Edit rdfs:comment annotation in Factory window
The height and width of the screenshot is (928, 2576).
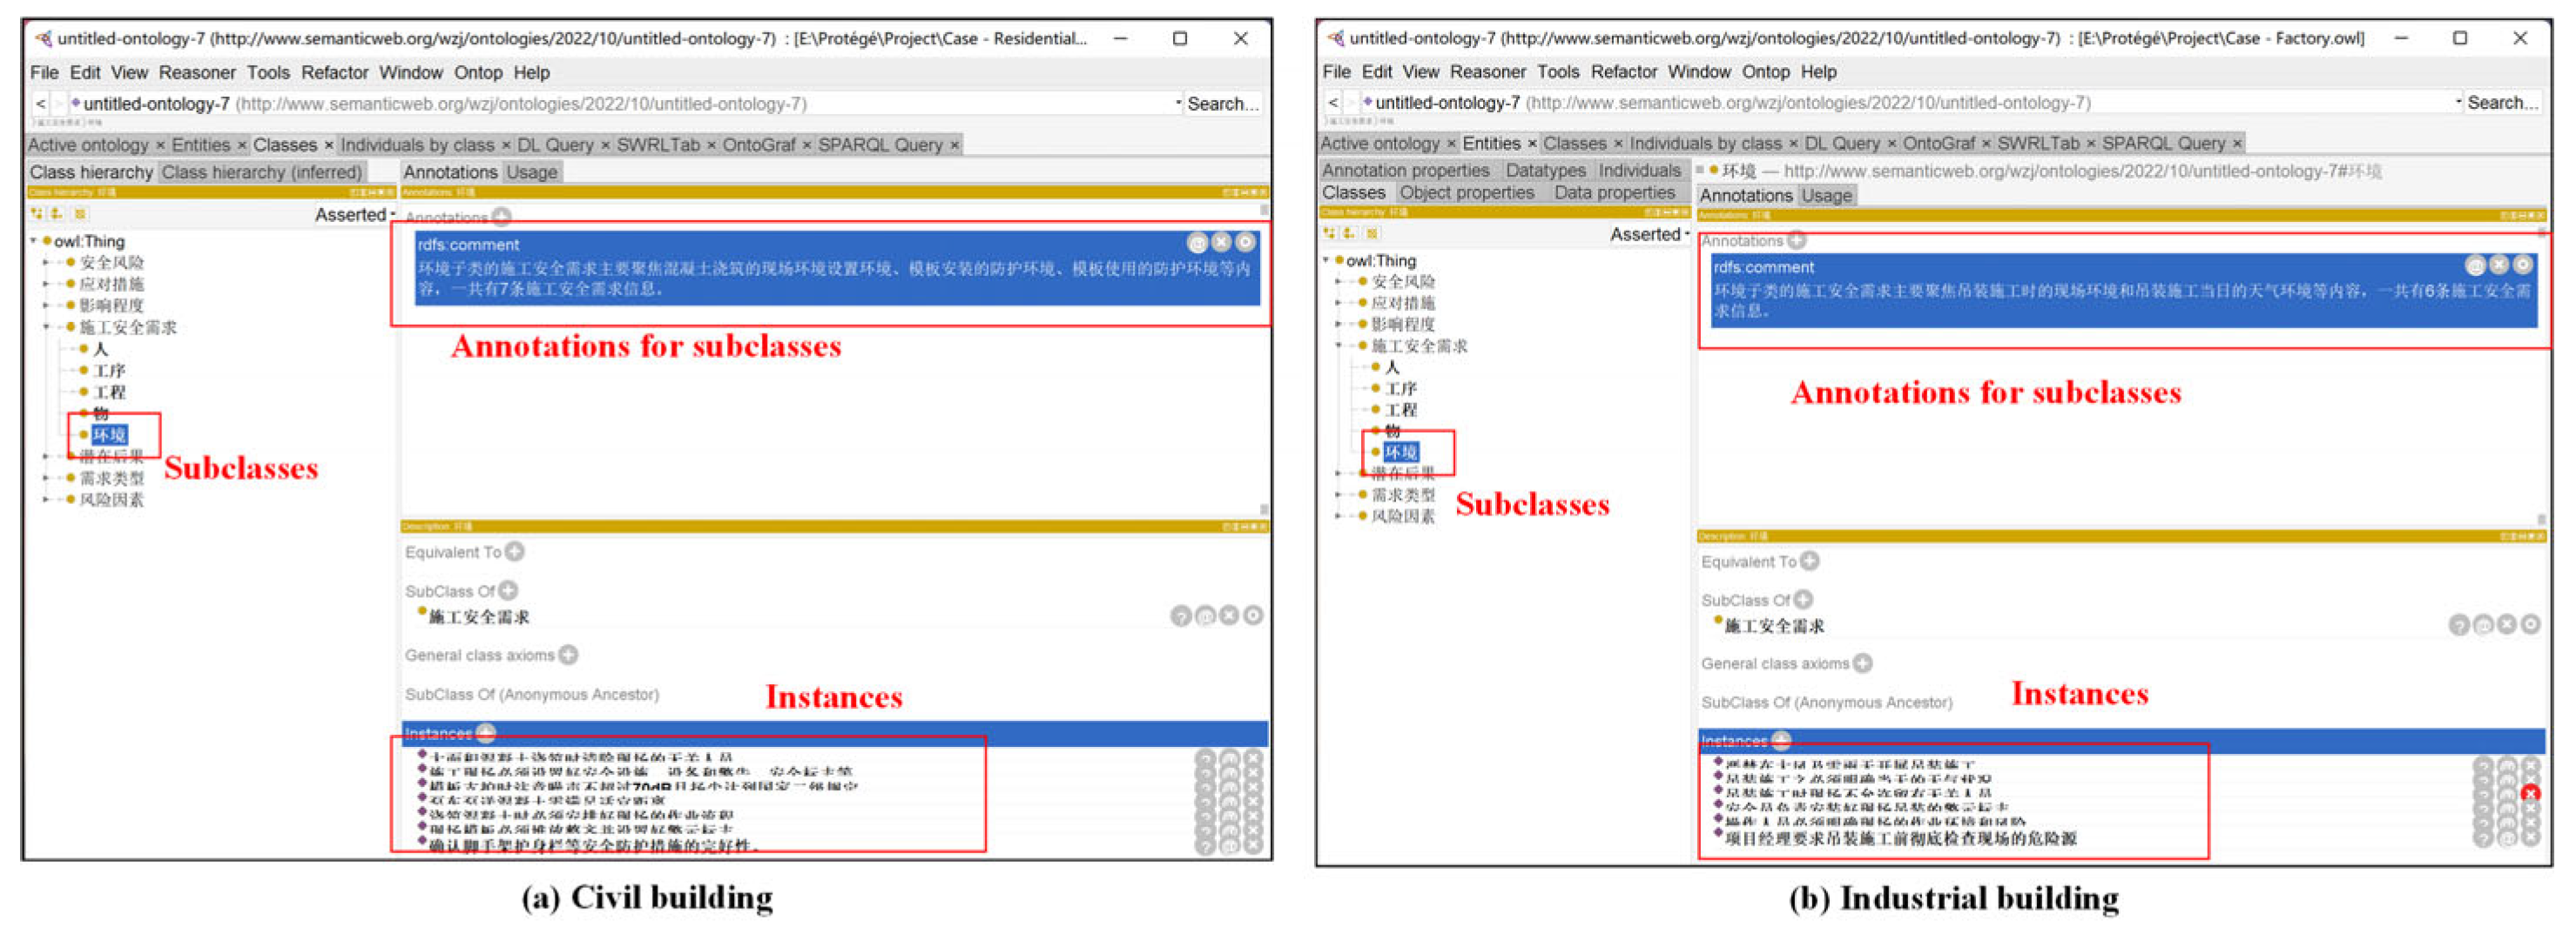2523,265
